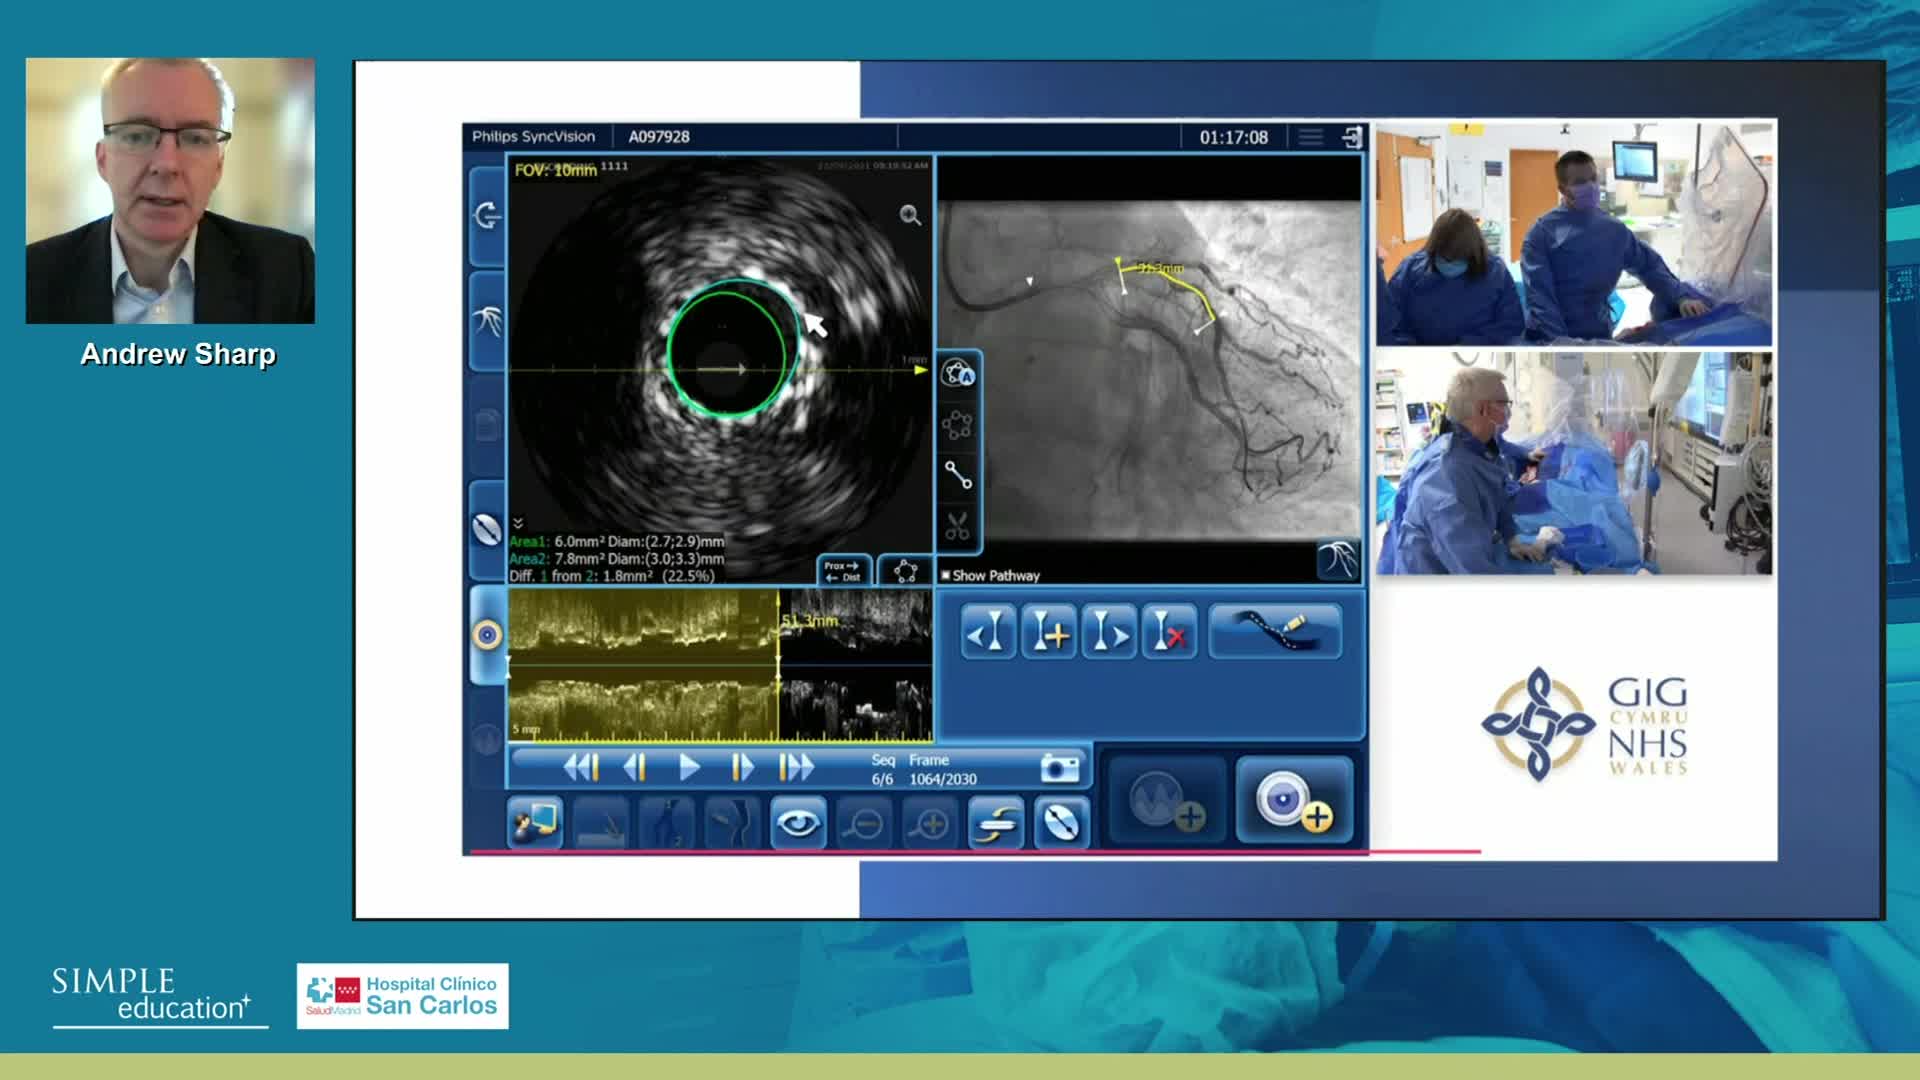Toggle the eye visibility button
The width and height of the screenshot is (1920, 1080).
(x=797, y=823)
